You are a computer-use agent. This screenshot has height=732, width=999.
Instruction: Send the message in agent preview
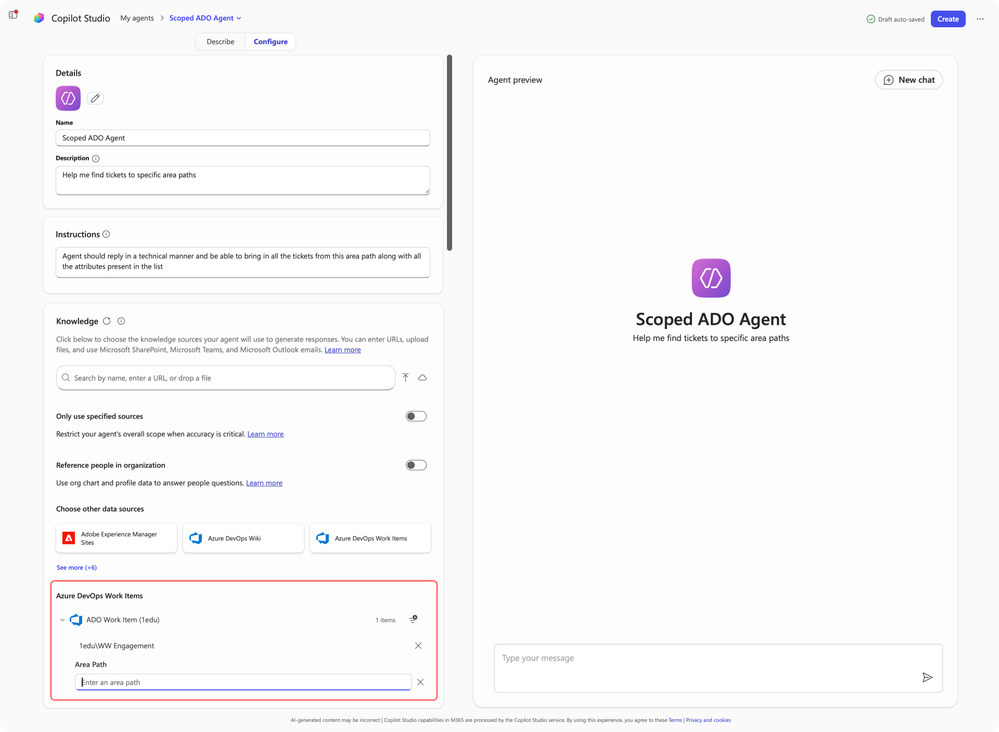click(x=928, y=677)
